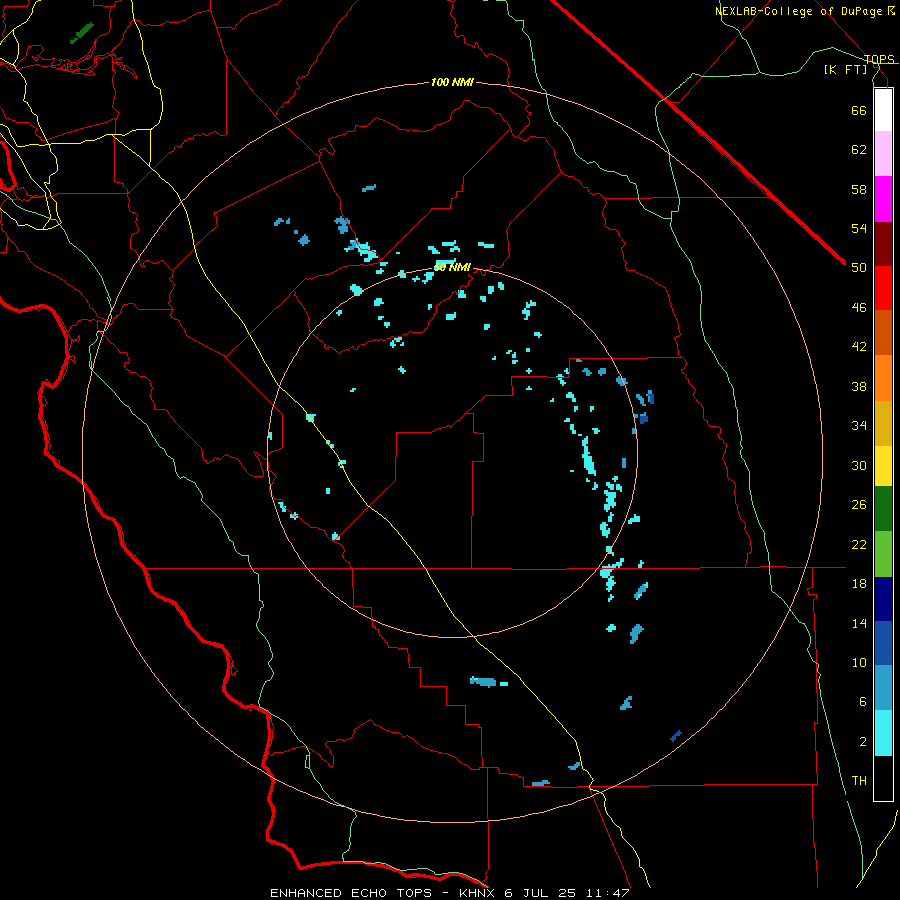Click the [K FT] units label
This screenshot has height=900, width=900.
[x=845, y=69]
